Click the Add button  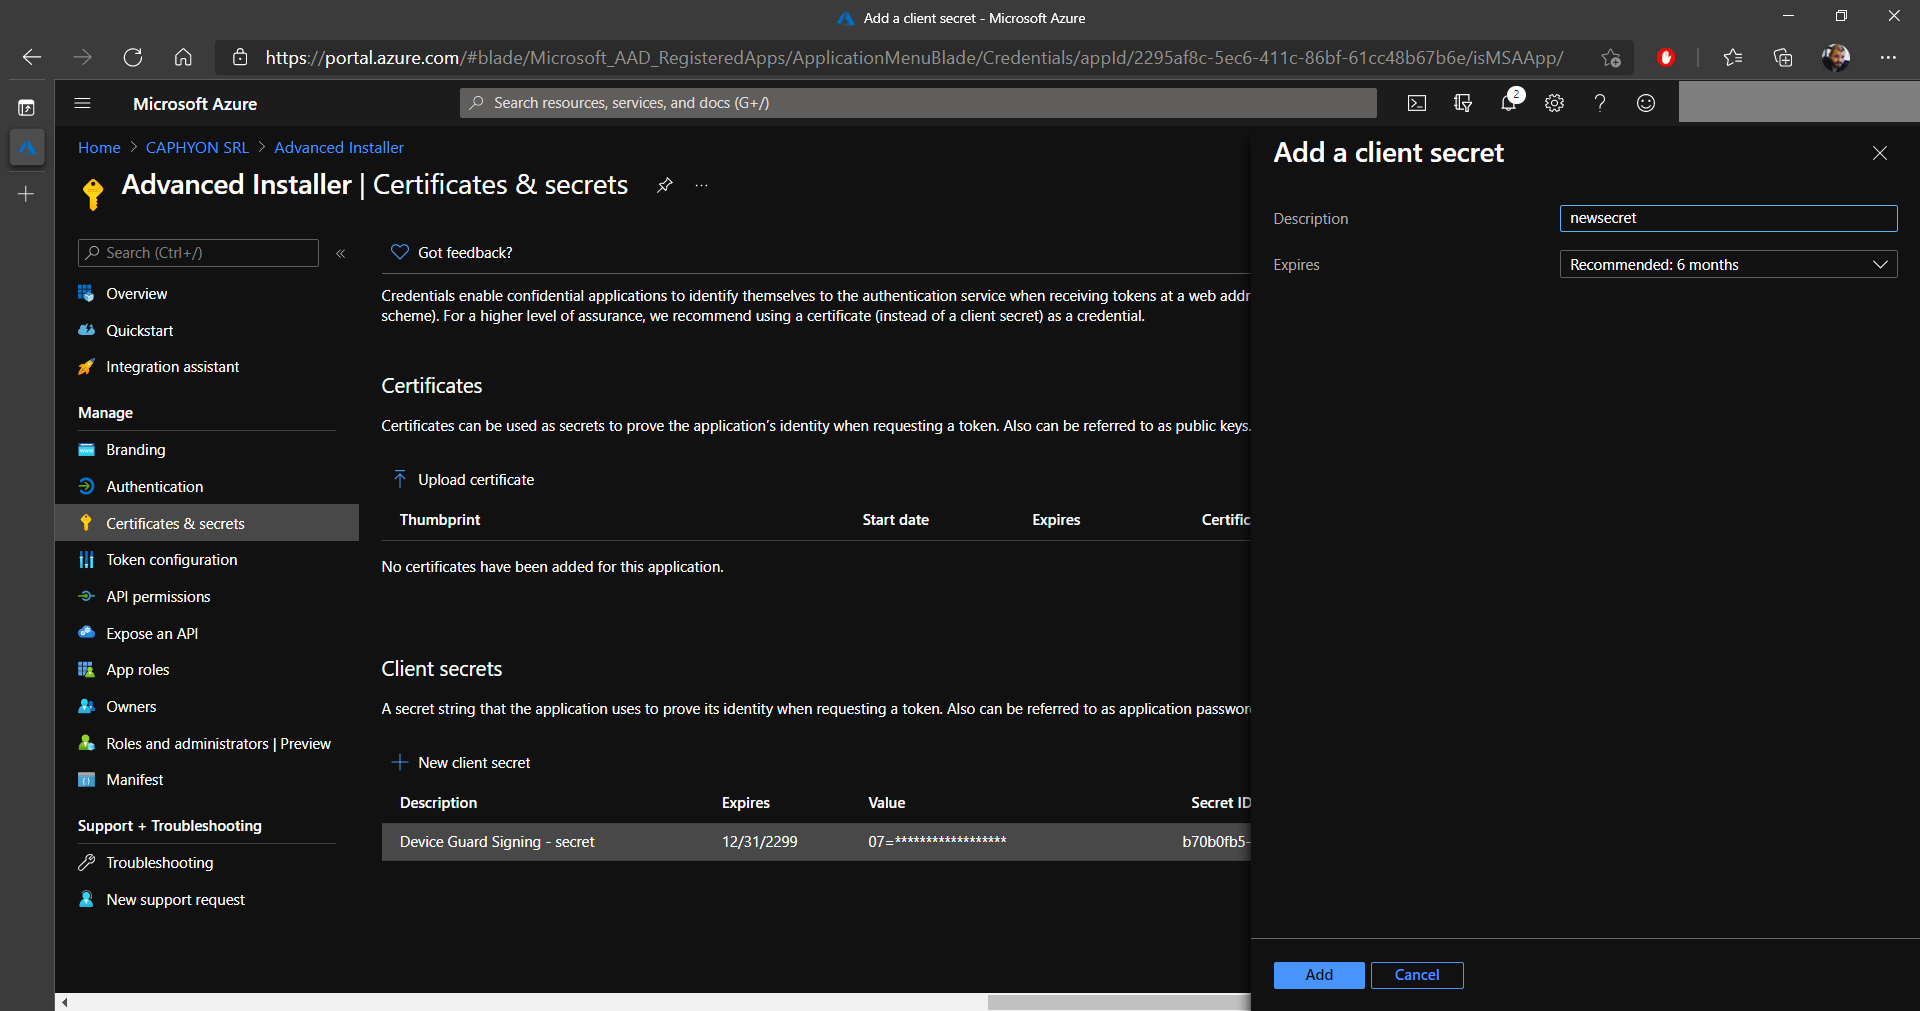[x=1319, y=975]
